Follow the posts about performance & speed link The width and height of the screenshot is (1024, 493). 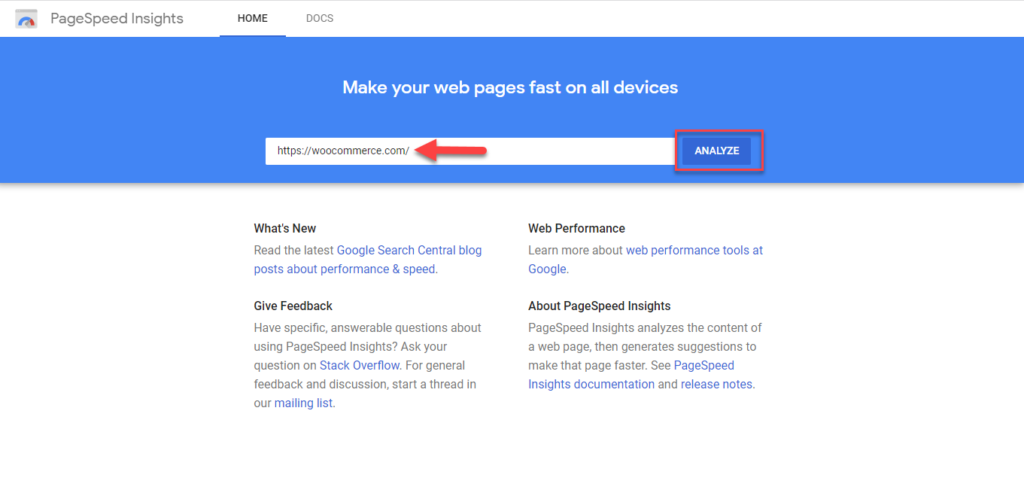tap(345, 269)
